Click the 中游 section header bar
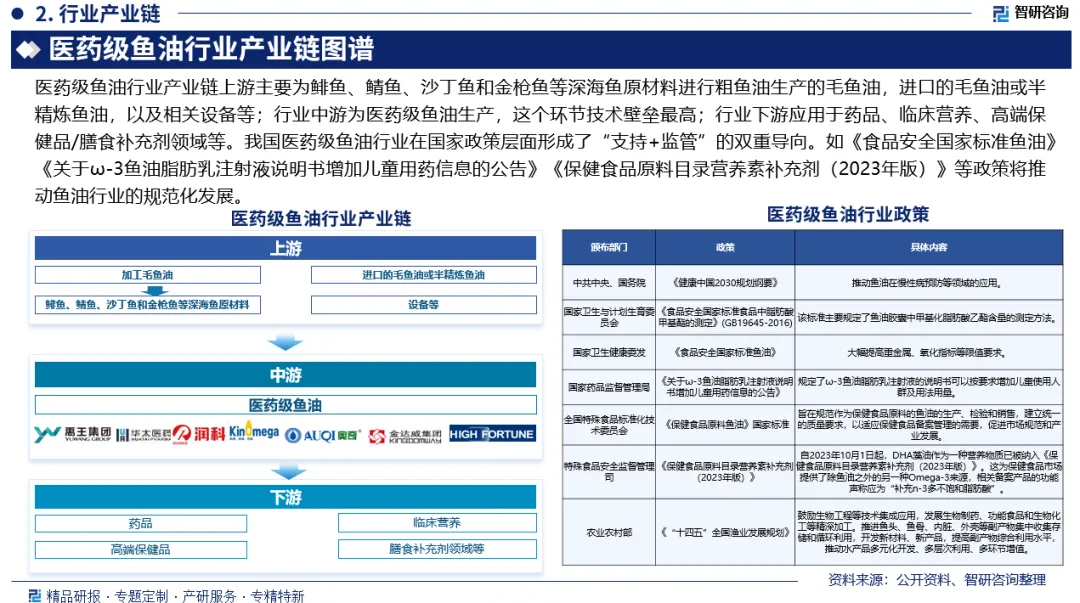1080x603 pixels. point(285,375)
